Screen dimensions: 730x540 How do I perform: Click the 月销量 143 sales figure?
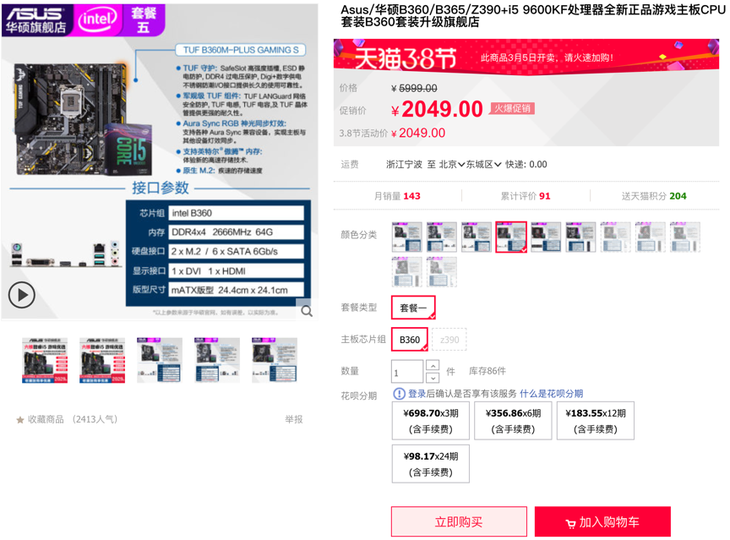pyautogui.click(x=397, y=196)
